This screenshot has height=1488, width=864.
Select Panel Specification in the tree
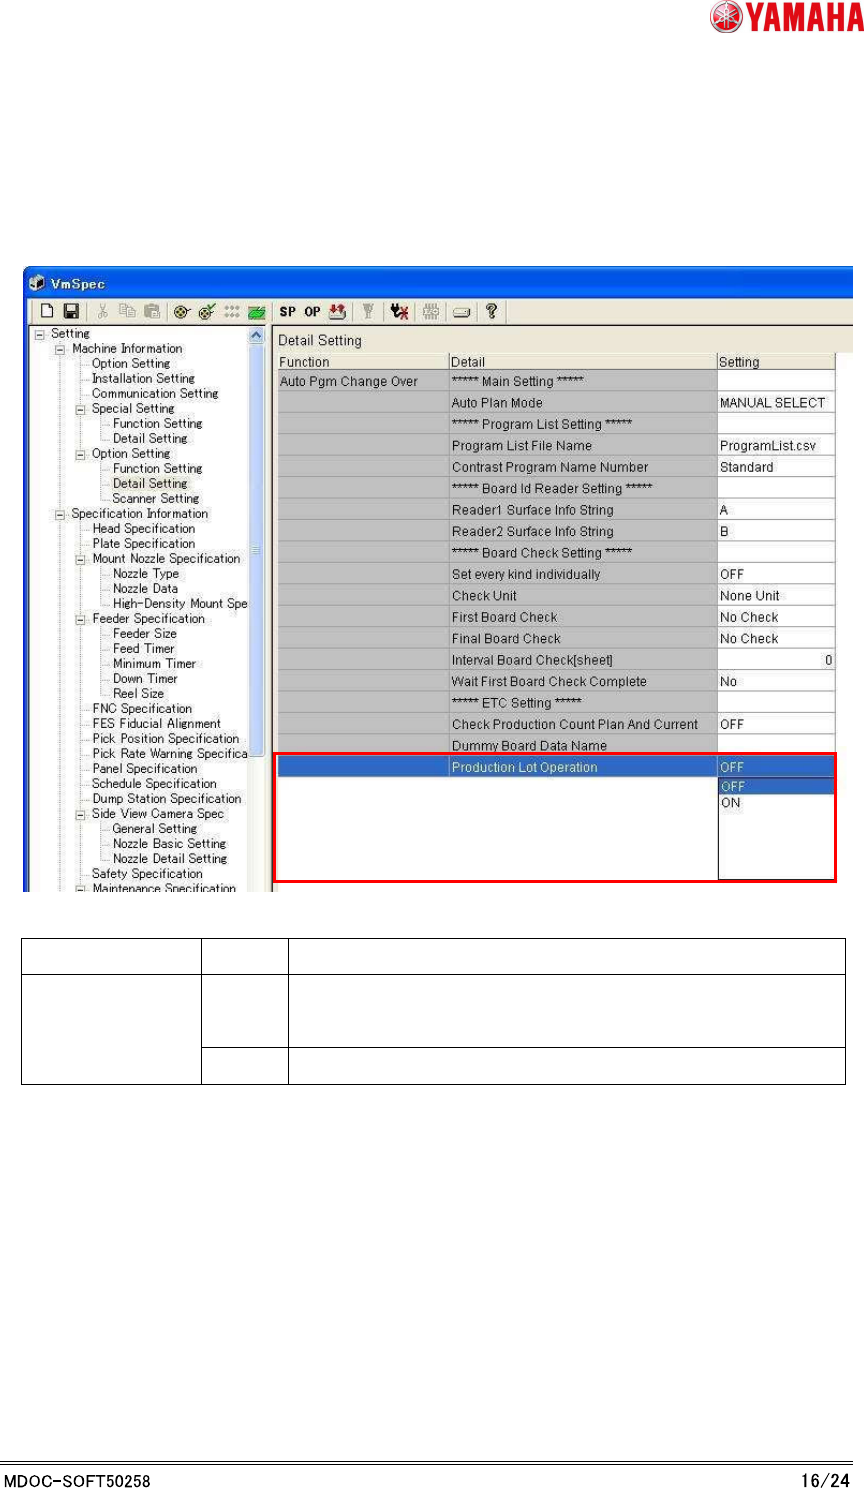(x=145, y=769)
